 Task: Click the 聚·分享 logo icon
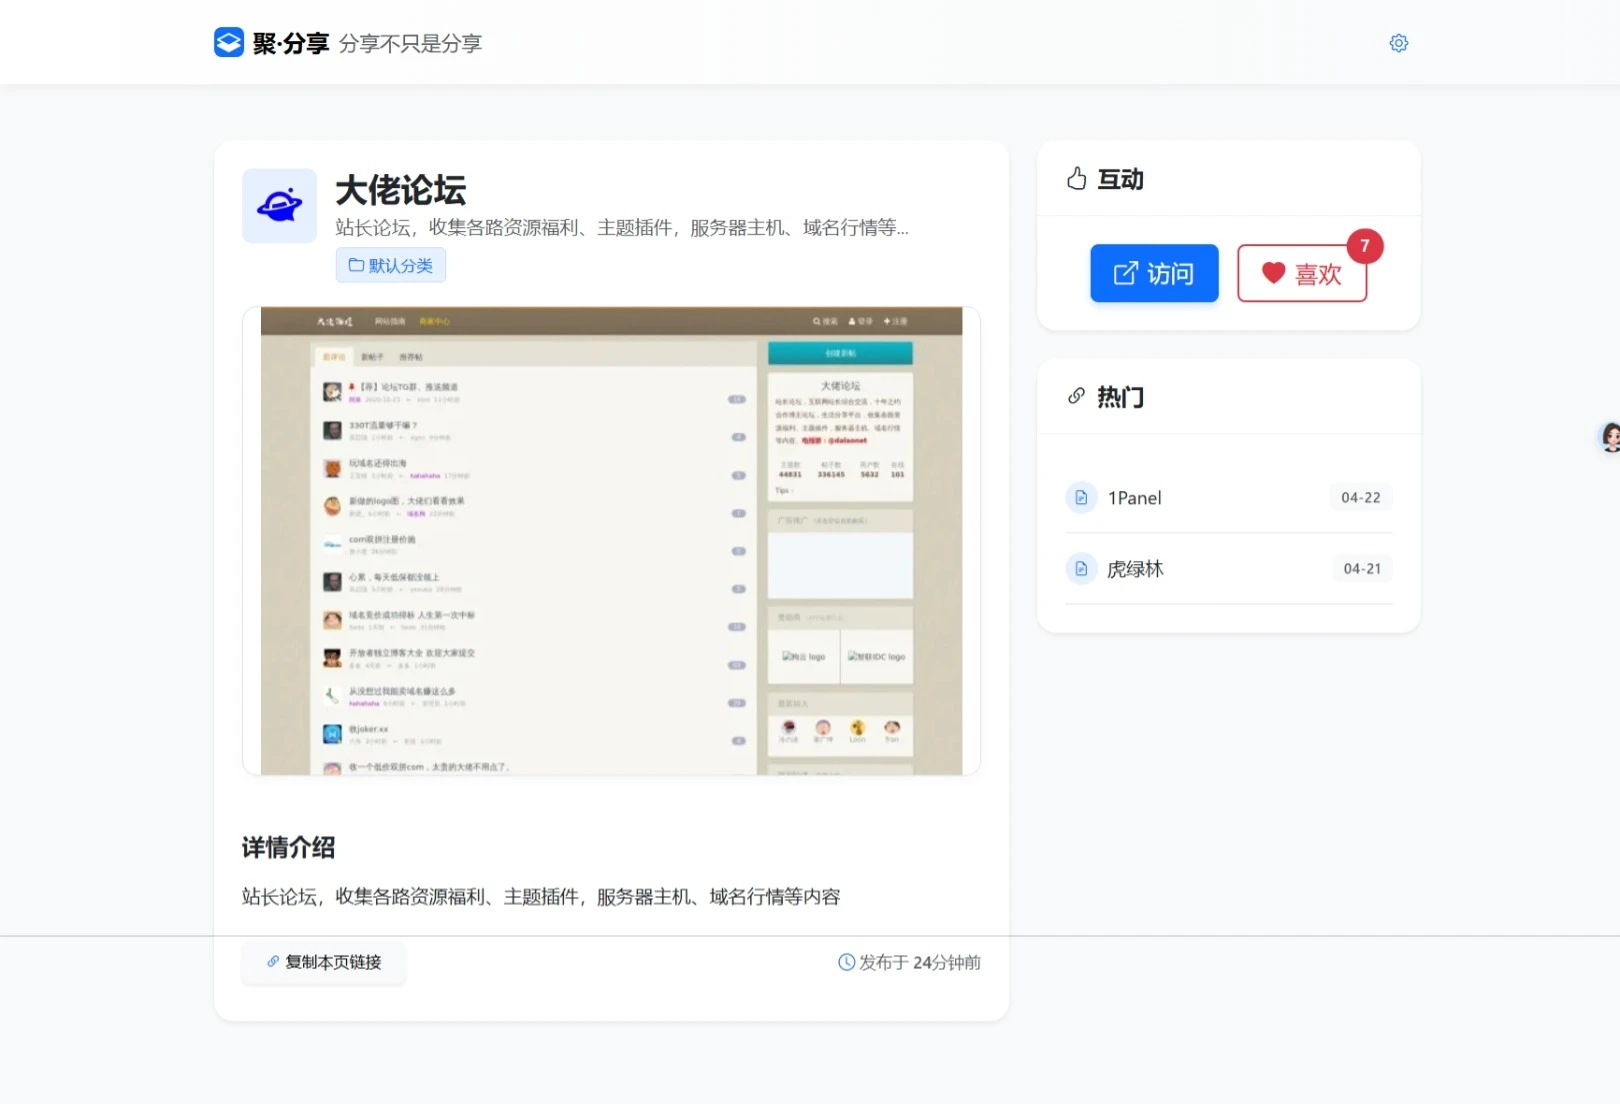(x=229, y=43)
